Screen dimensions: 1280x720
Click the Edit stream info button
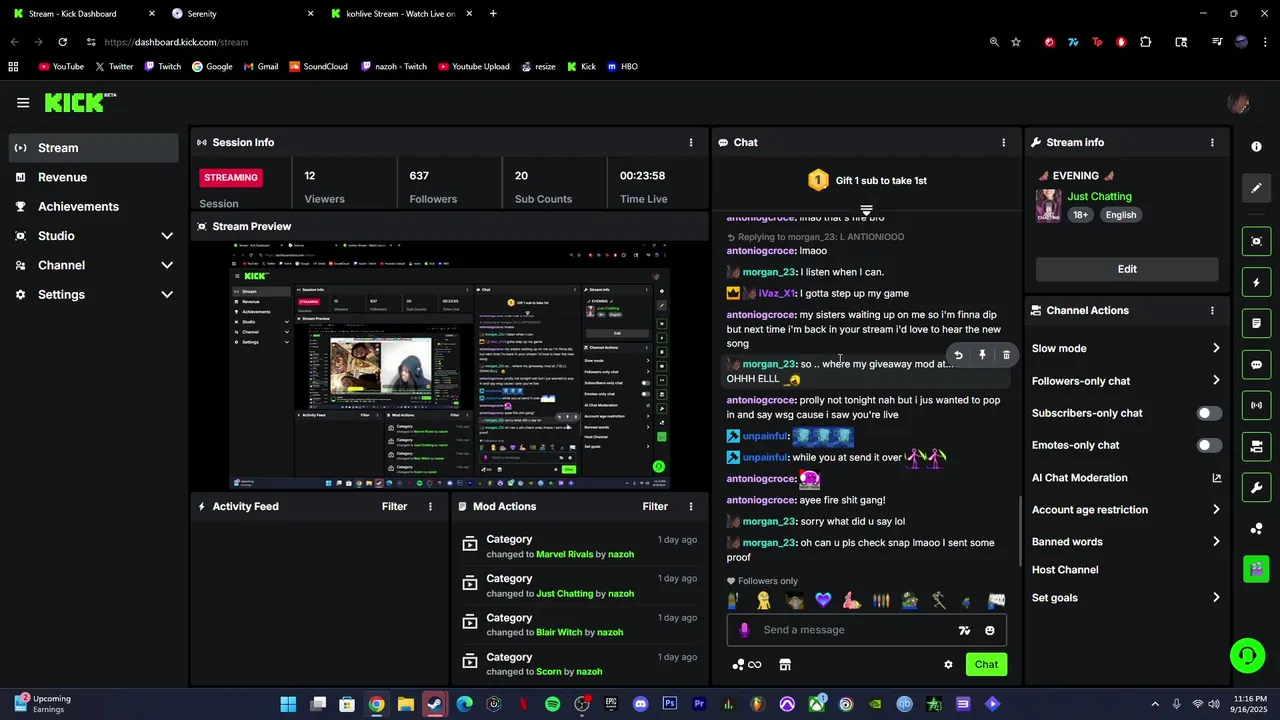pos(1127,269)
